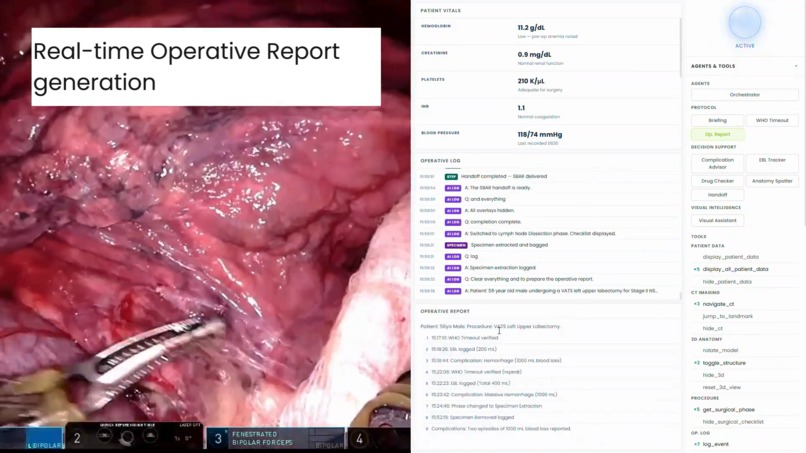Click report line 'Specimen Removed logged'
Image resolution: width=806 pixels, height=453 pixels.
coord(472,418)
